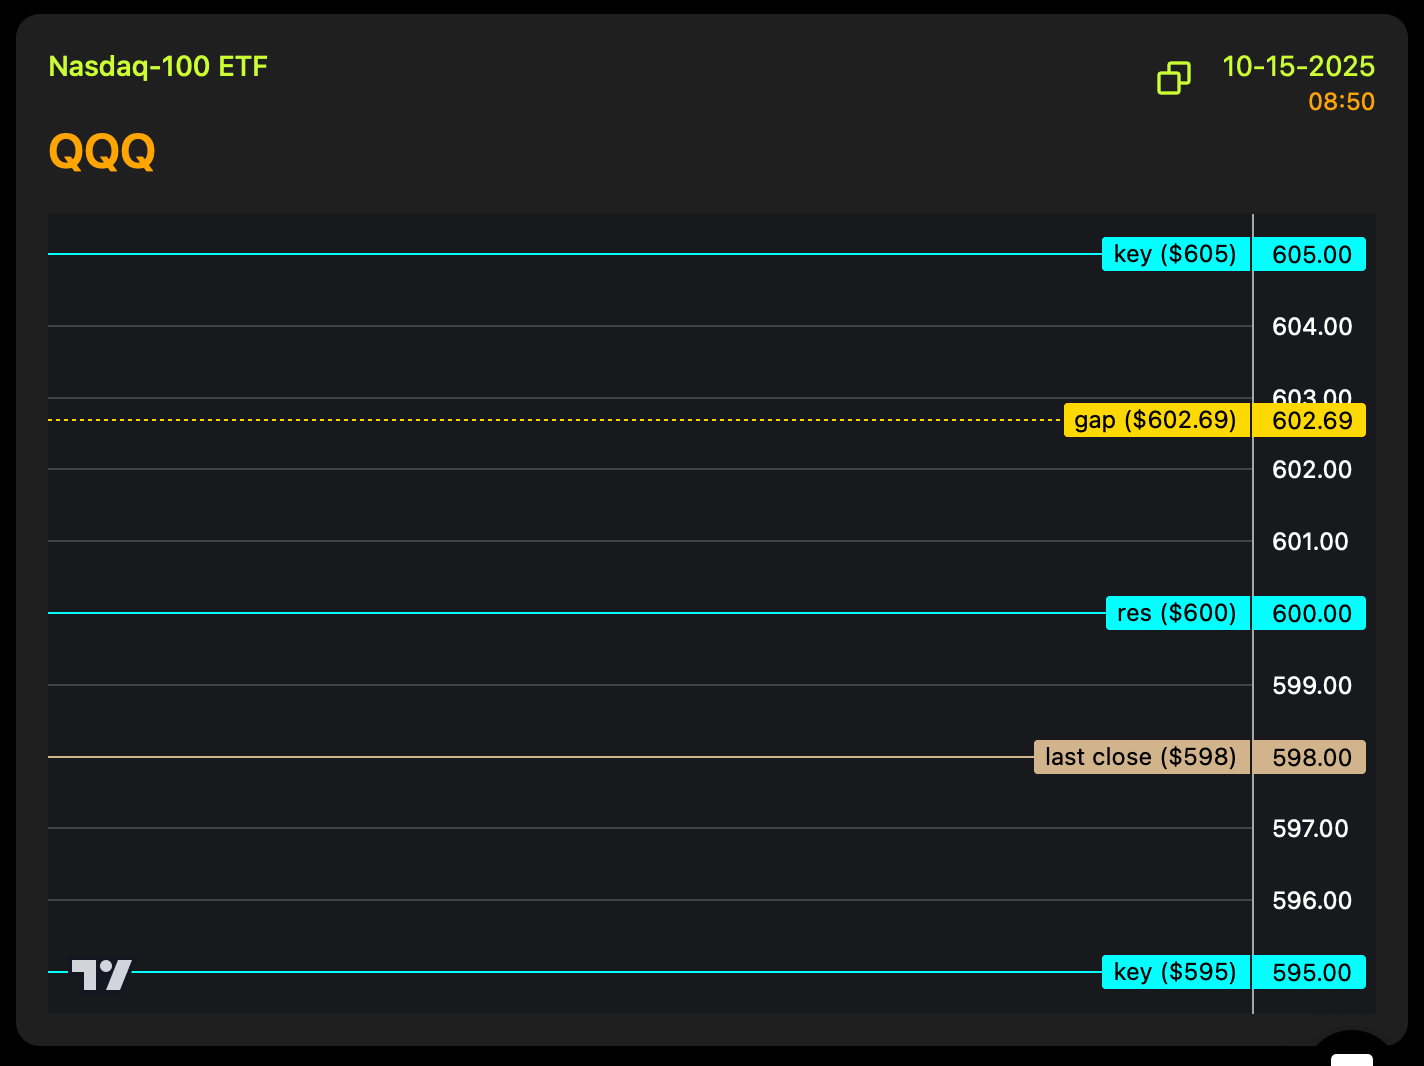Click the 604.00 price axis value
This screenshot has width=1424, height=1066.
[1311, 327]
